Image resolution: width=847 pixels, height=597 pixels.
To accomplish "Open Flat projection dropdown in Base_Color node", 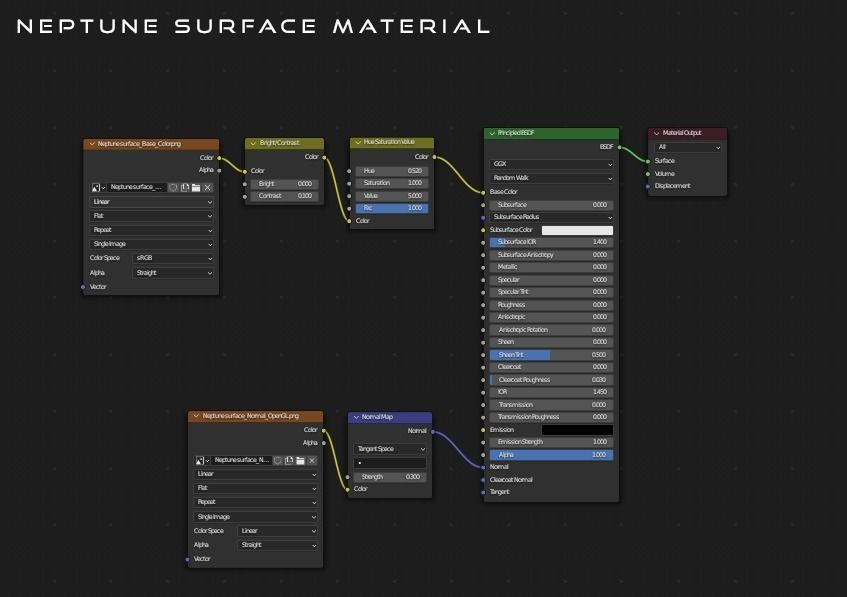I will click(151, 216).
